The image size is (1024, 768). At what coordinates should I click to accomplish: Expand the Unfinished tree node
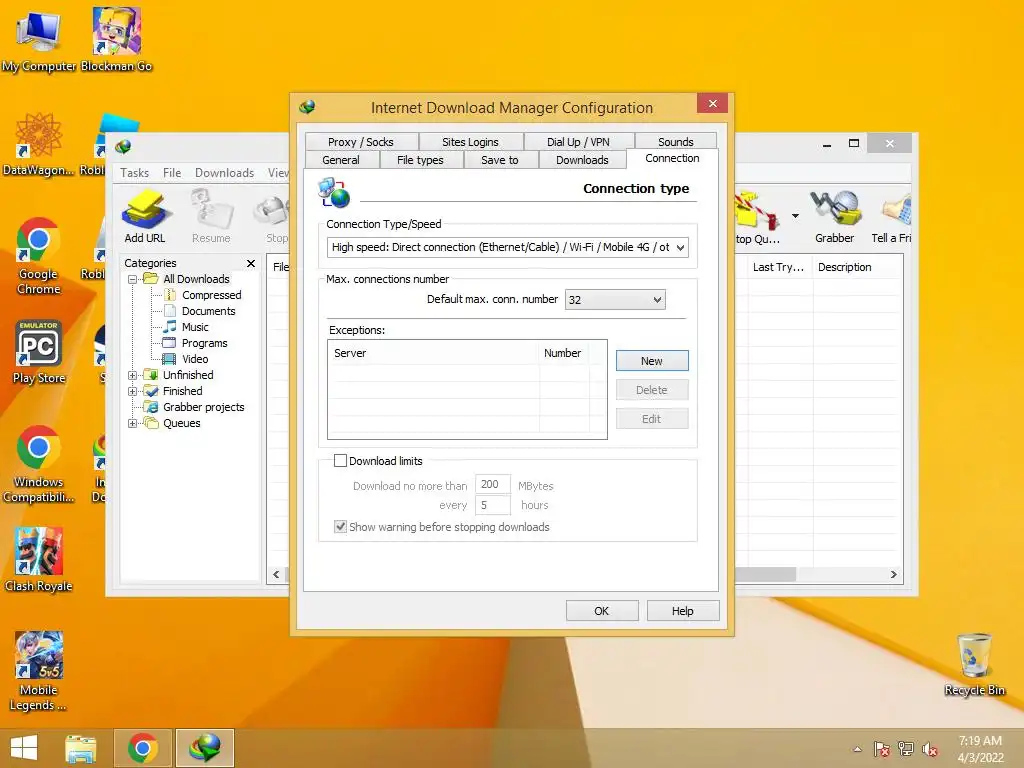[x=133, y=376]
